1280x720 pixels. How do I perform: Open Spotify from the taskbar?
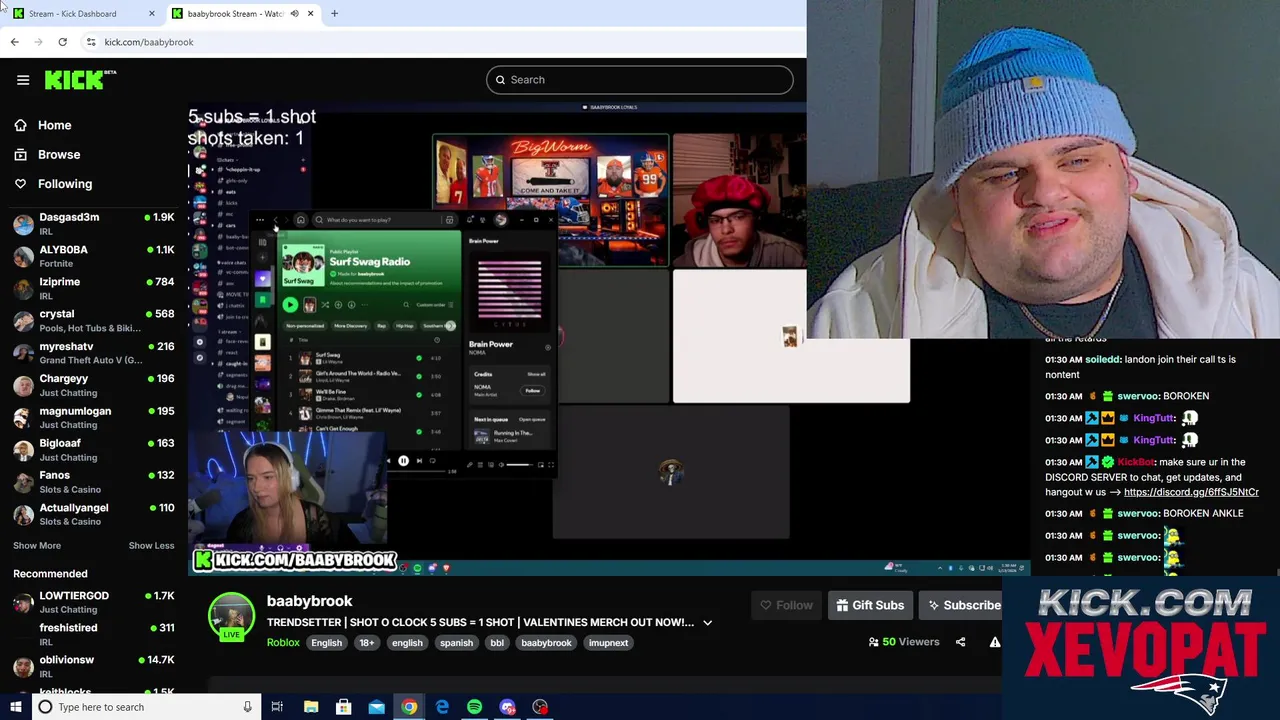coord(474,707)
